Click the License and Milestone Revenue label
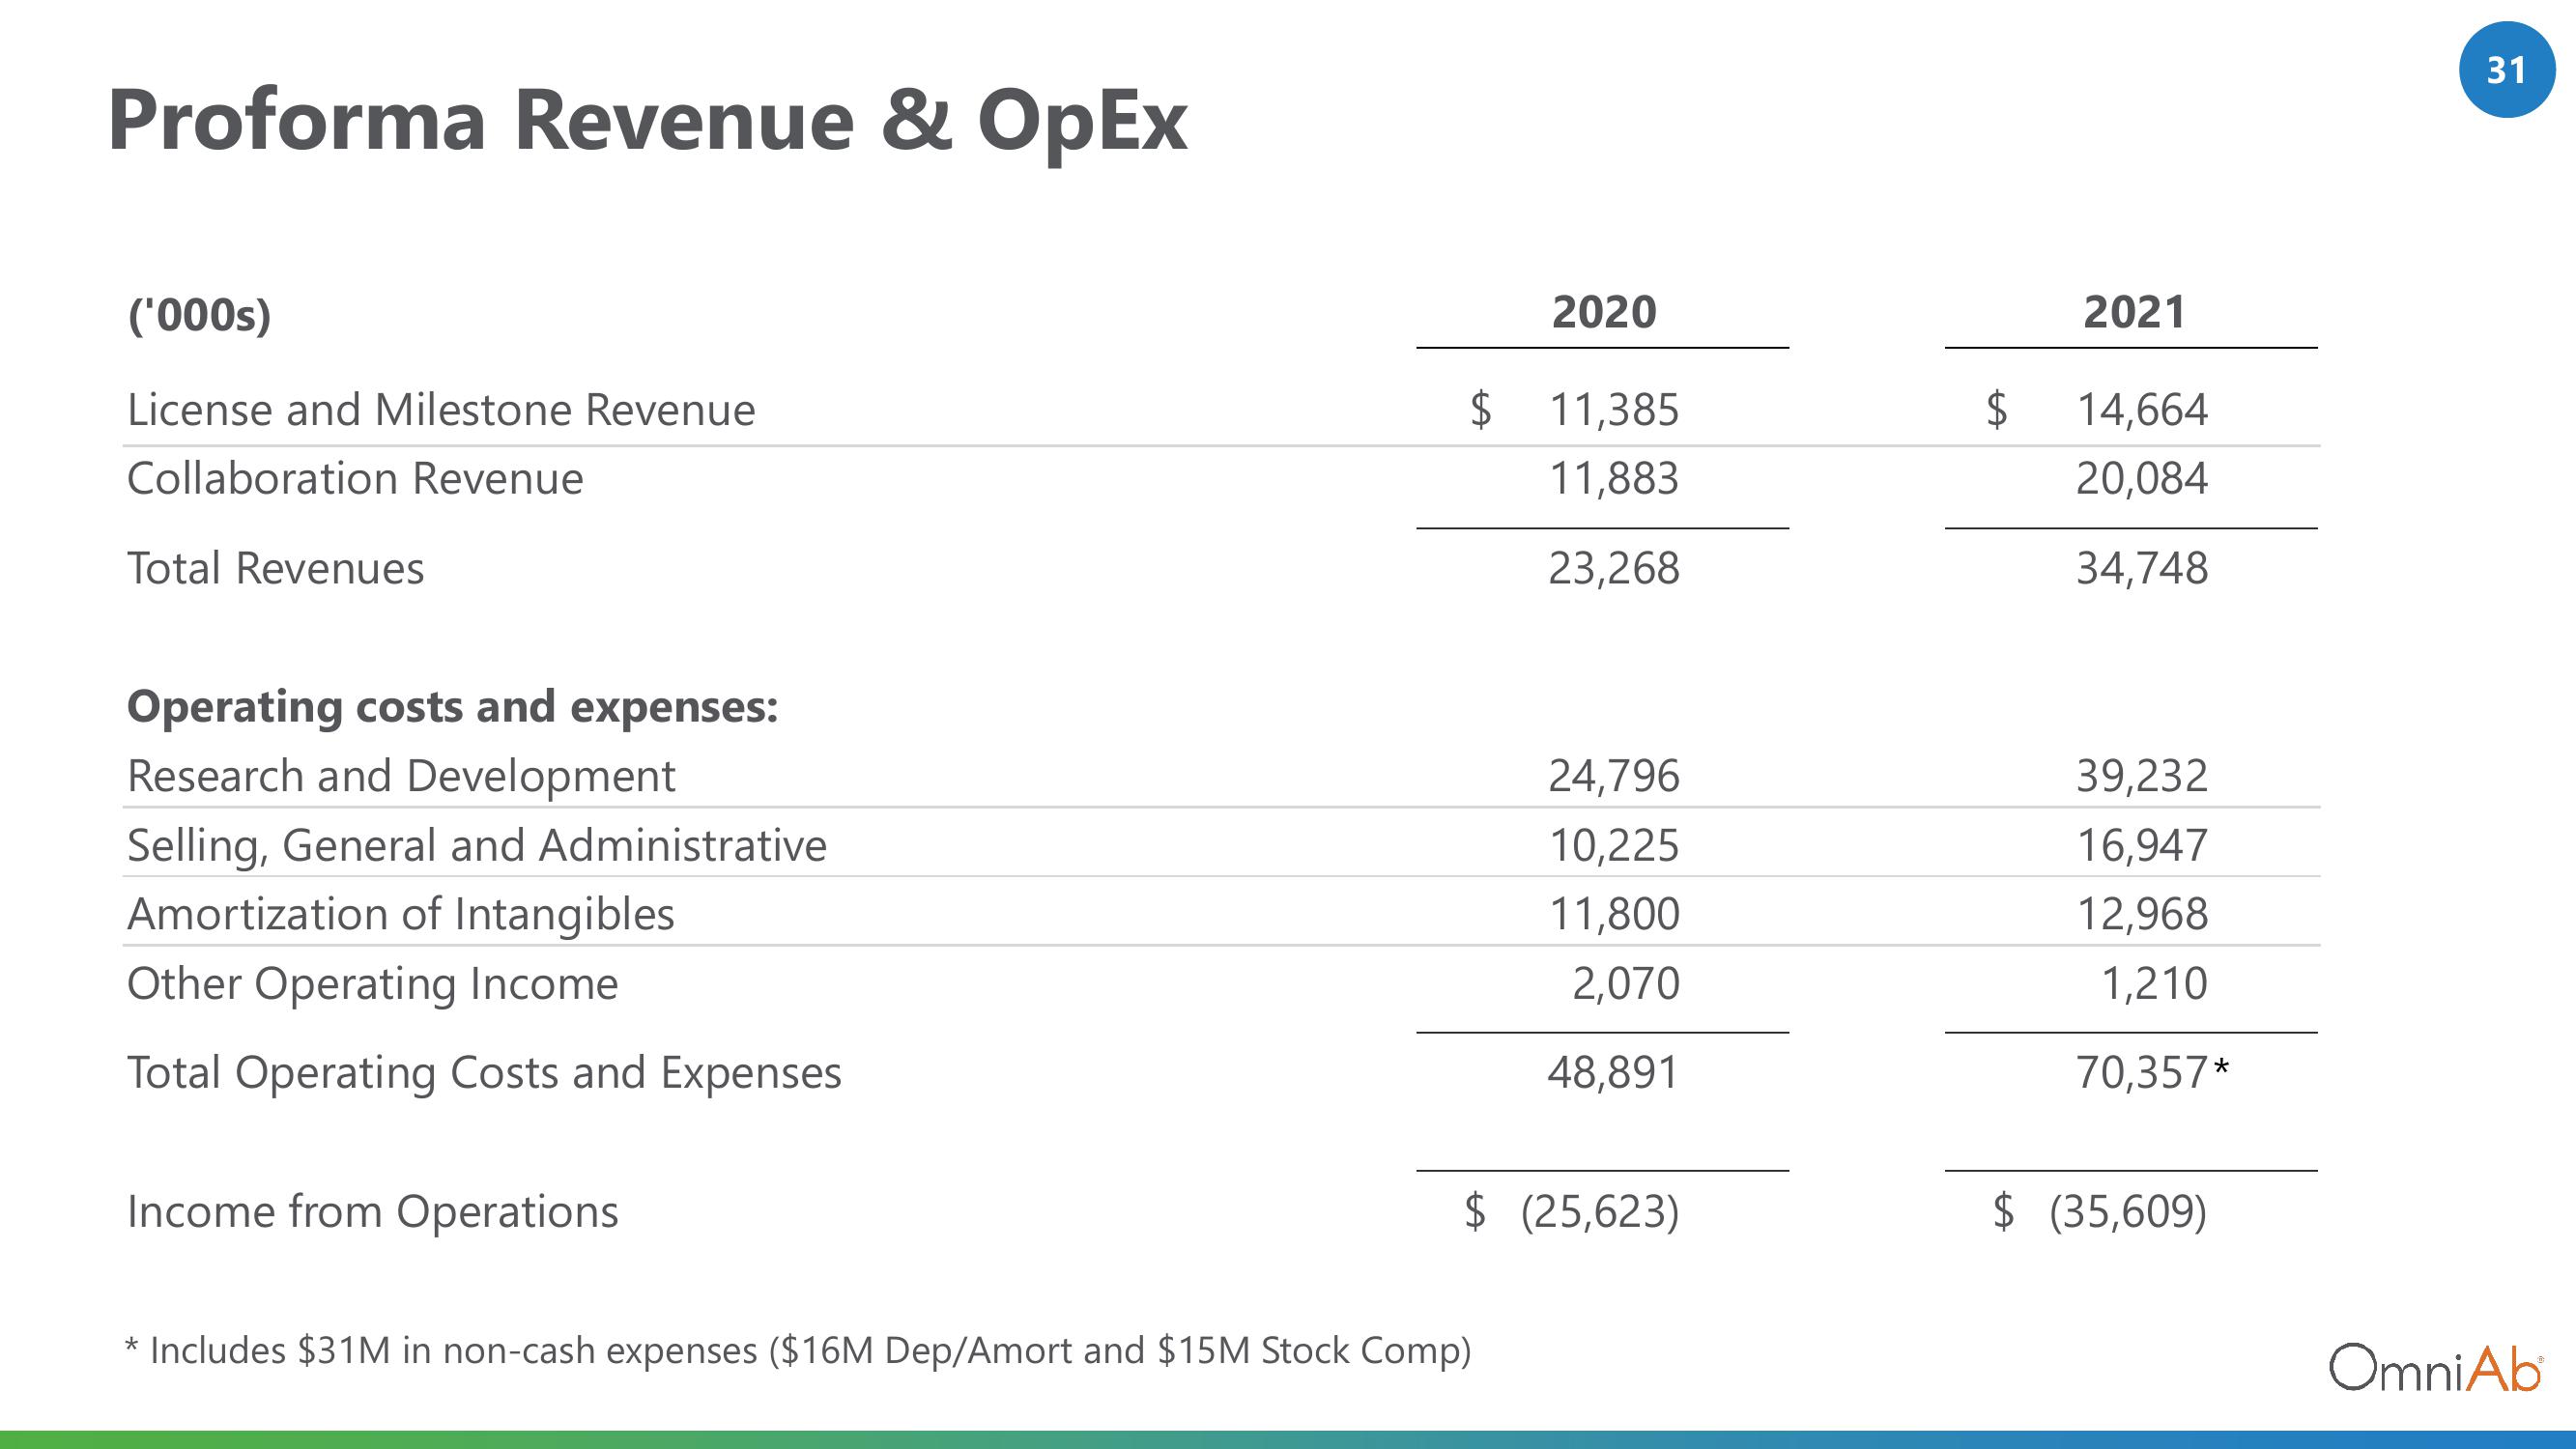This screenshot has width=2576, height=1449. tap(441, 410)
